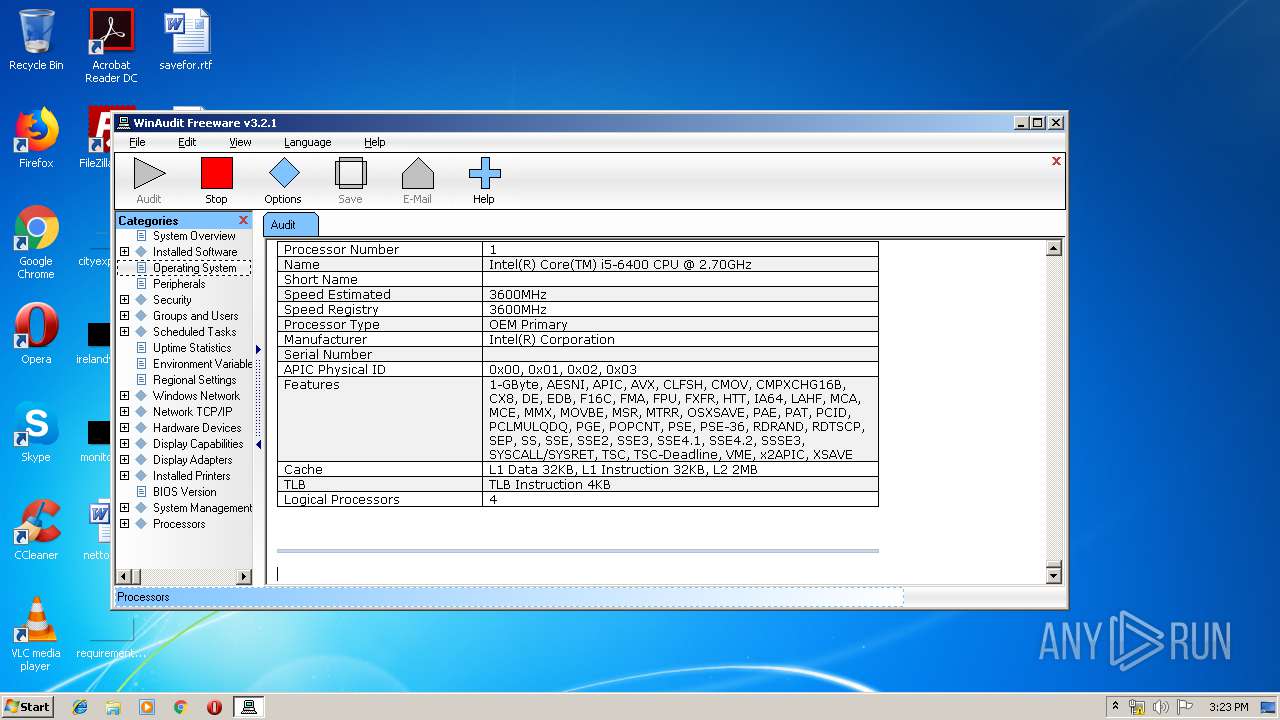The height and width of the screenshot is (720, 1280).
Task: Select System Overview category
Action: click(x=194, y=236)
